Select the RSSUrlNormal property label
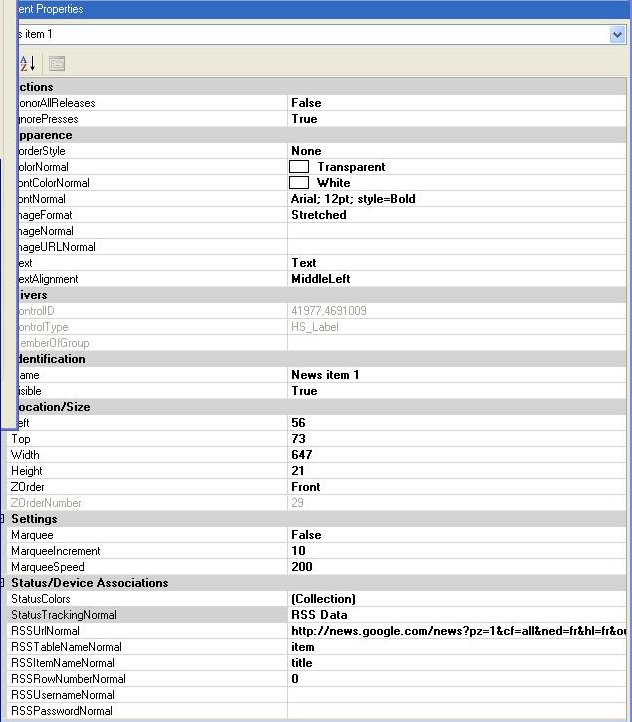This screenshot has width=632, height=722. coord(46,631)
